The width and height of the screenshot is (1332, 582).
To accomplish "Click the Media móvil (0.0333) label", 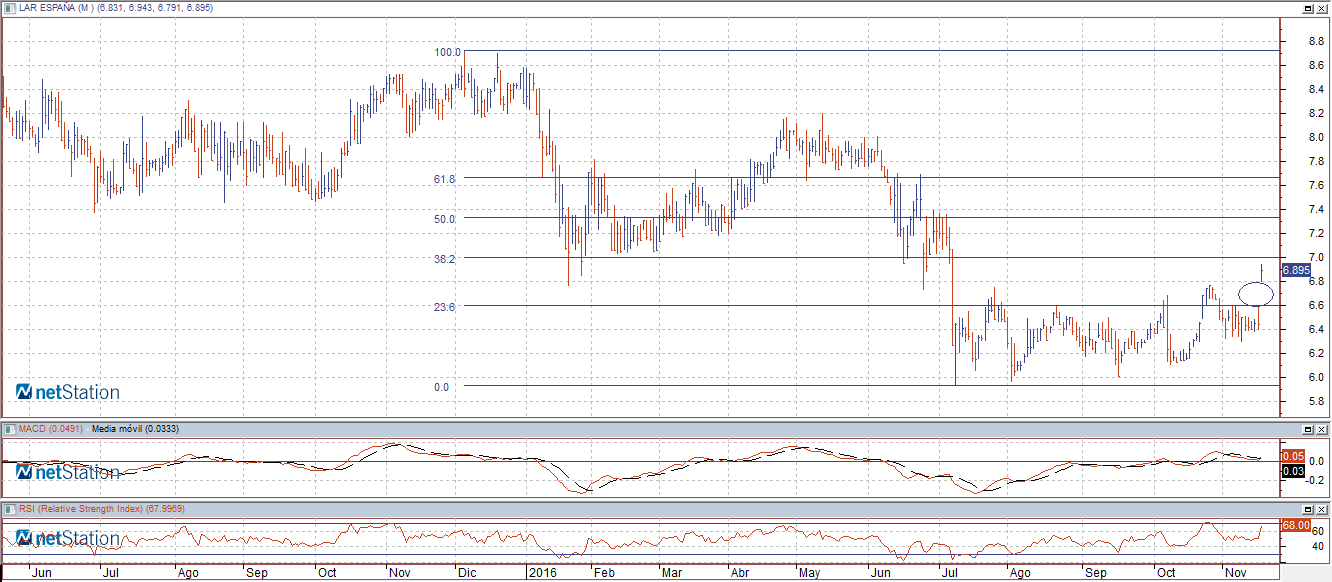I will click(x=135, y=429).
